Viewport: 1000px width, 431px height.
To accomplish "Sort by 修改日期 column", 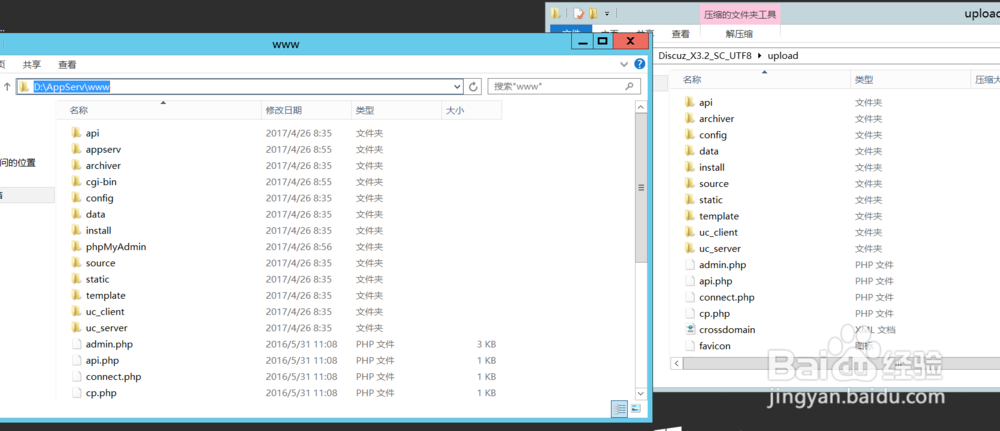I will tap(306, 110).
